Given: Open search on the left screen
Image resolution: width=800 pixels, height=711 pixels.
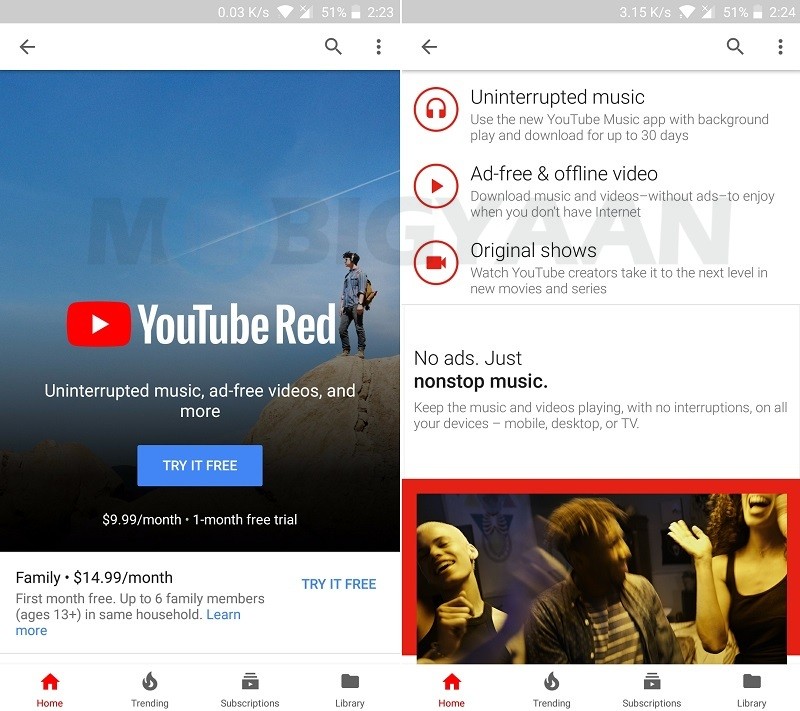Looking at the screenshot, I should [333, 46].
